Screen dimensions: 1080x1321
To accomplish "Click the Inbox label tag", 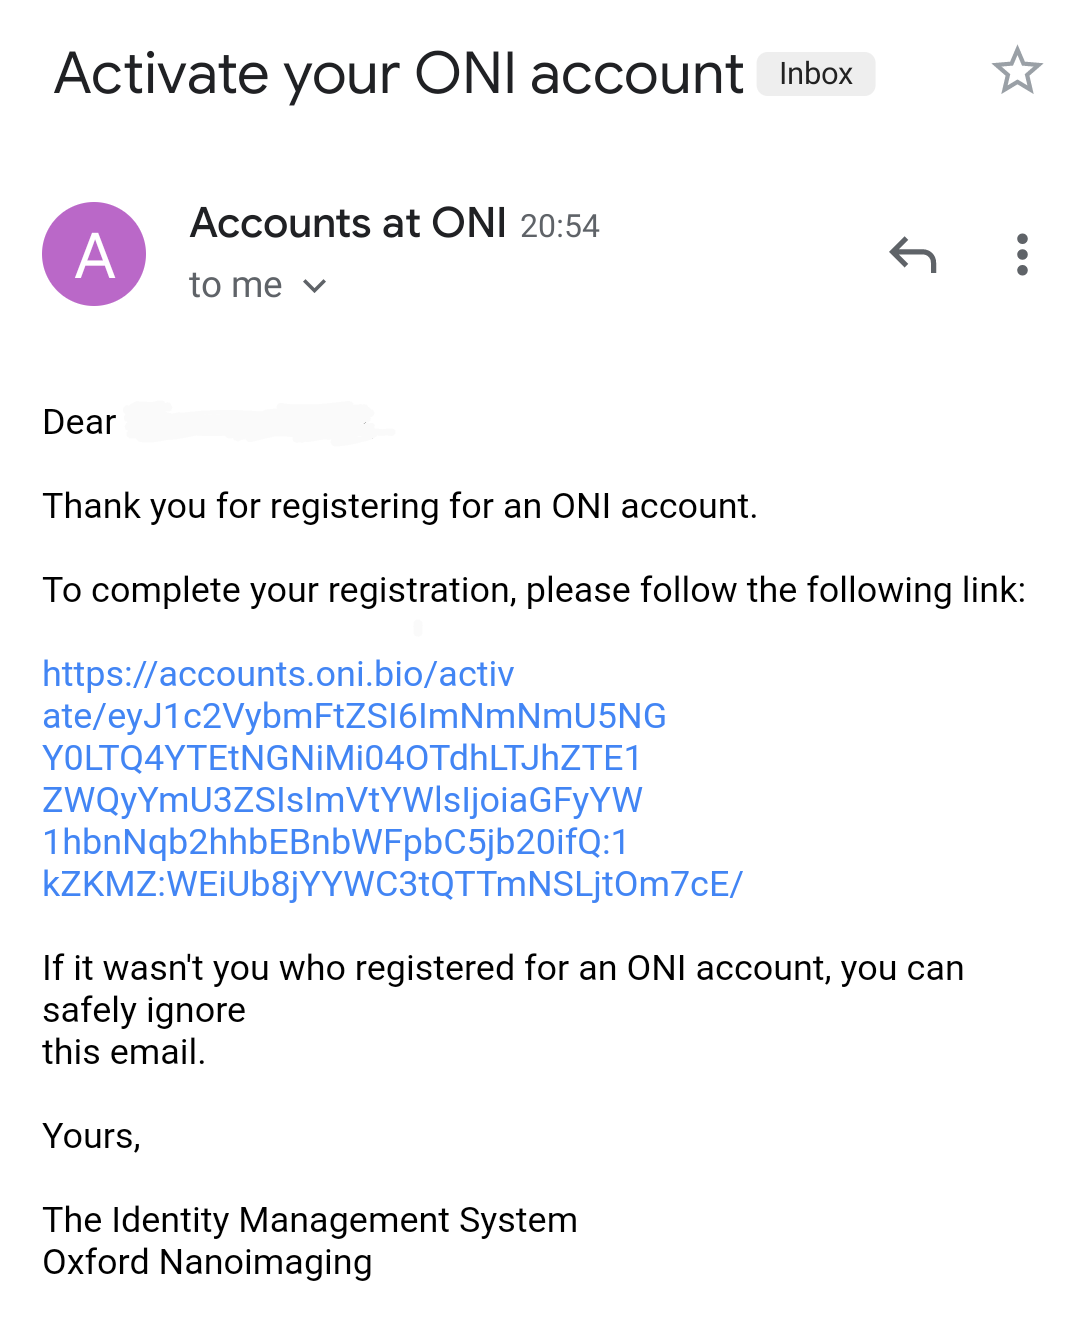I will (x=816, y=74).
